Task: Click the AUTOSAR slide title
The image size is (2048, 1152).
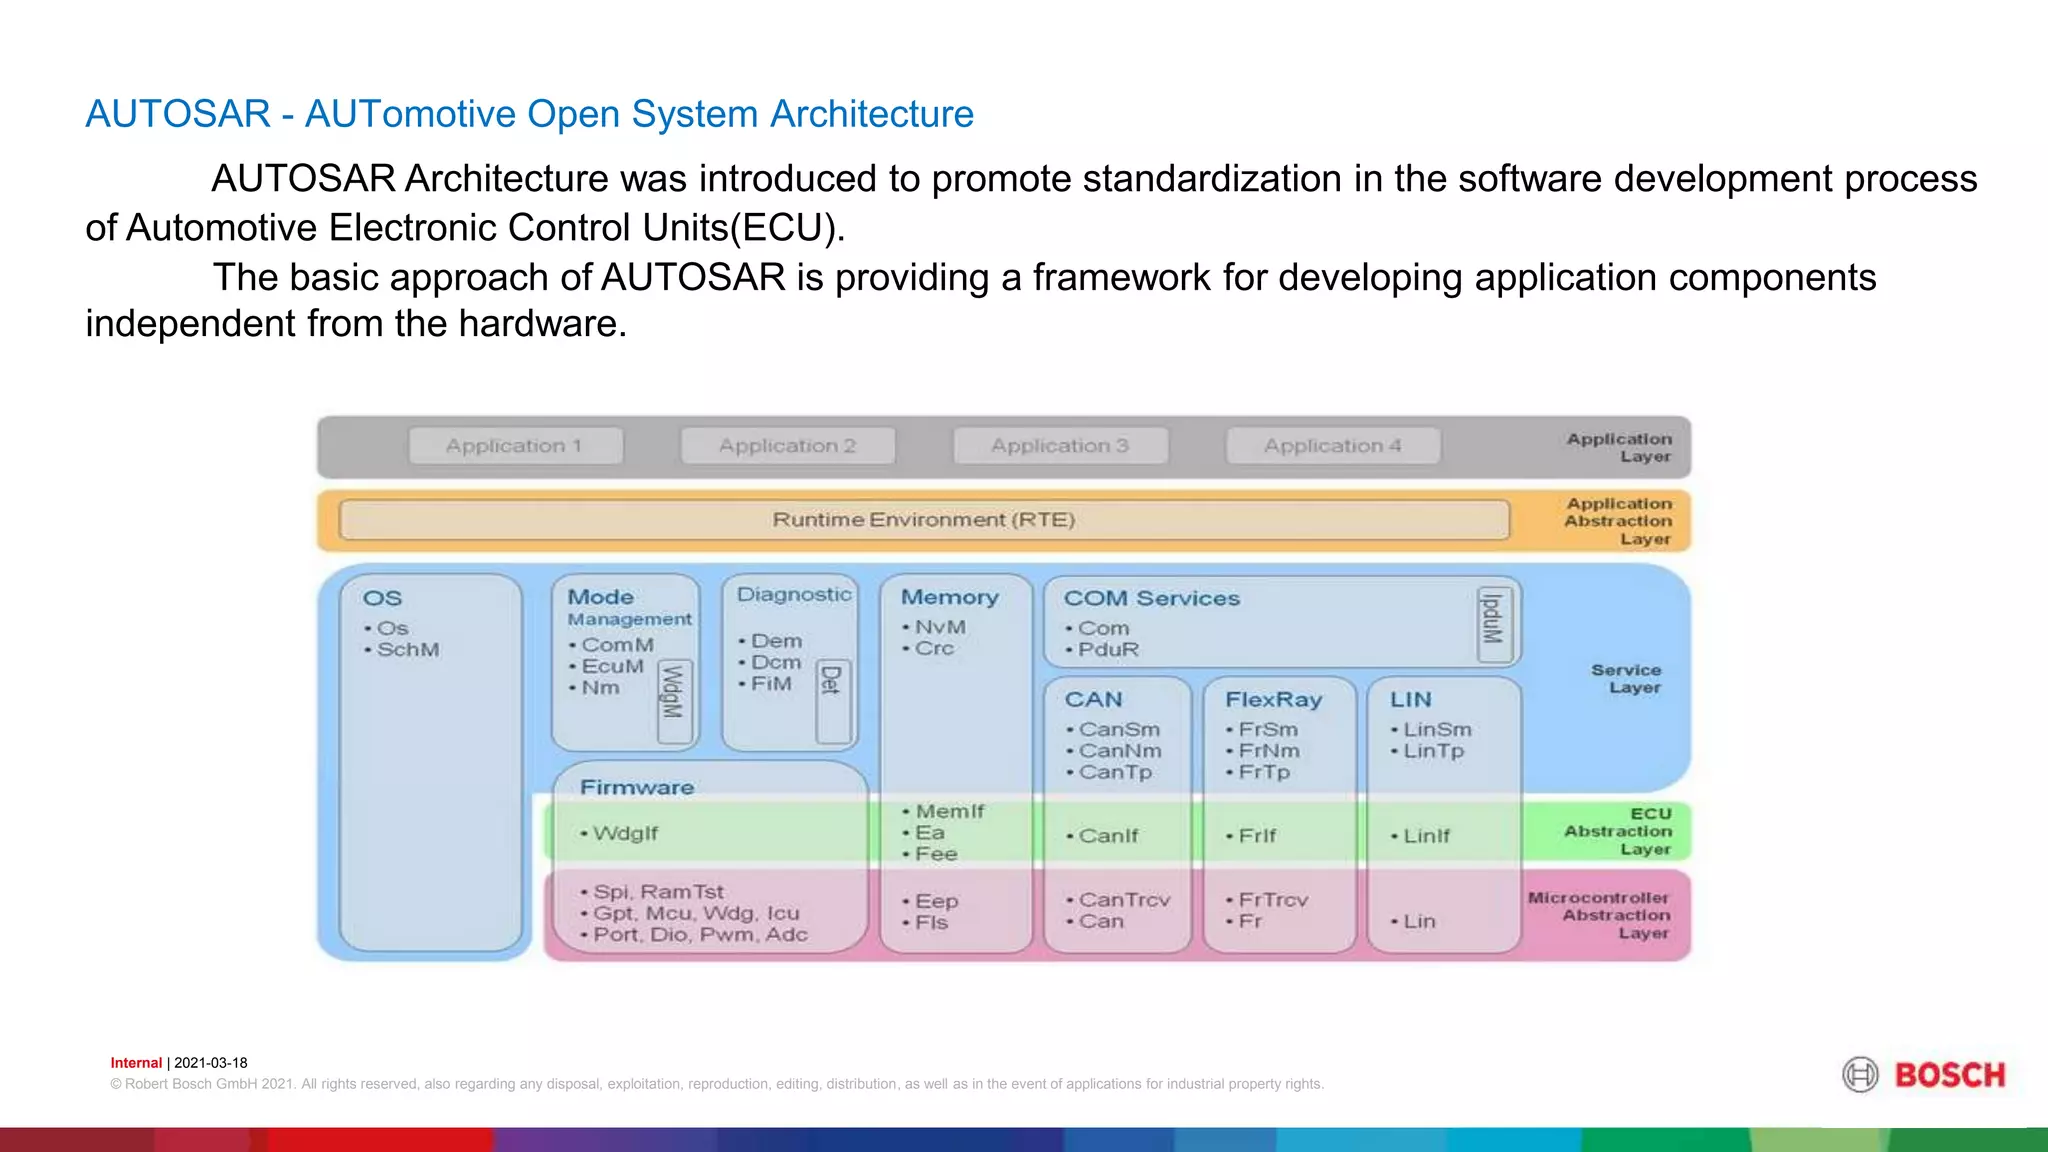Action: click(x=529, y=114)
